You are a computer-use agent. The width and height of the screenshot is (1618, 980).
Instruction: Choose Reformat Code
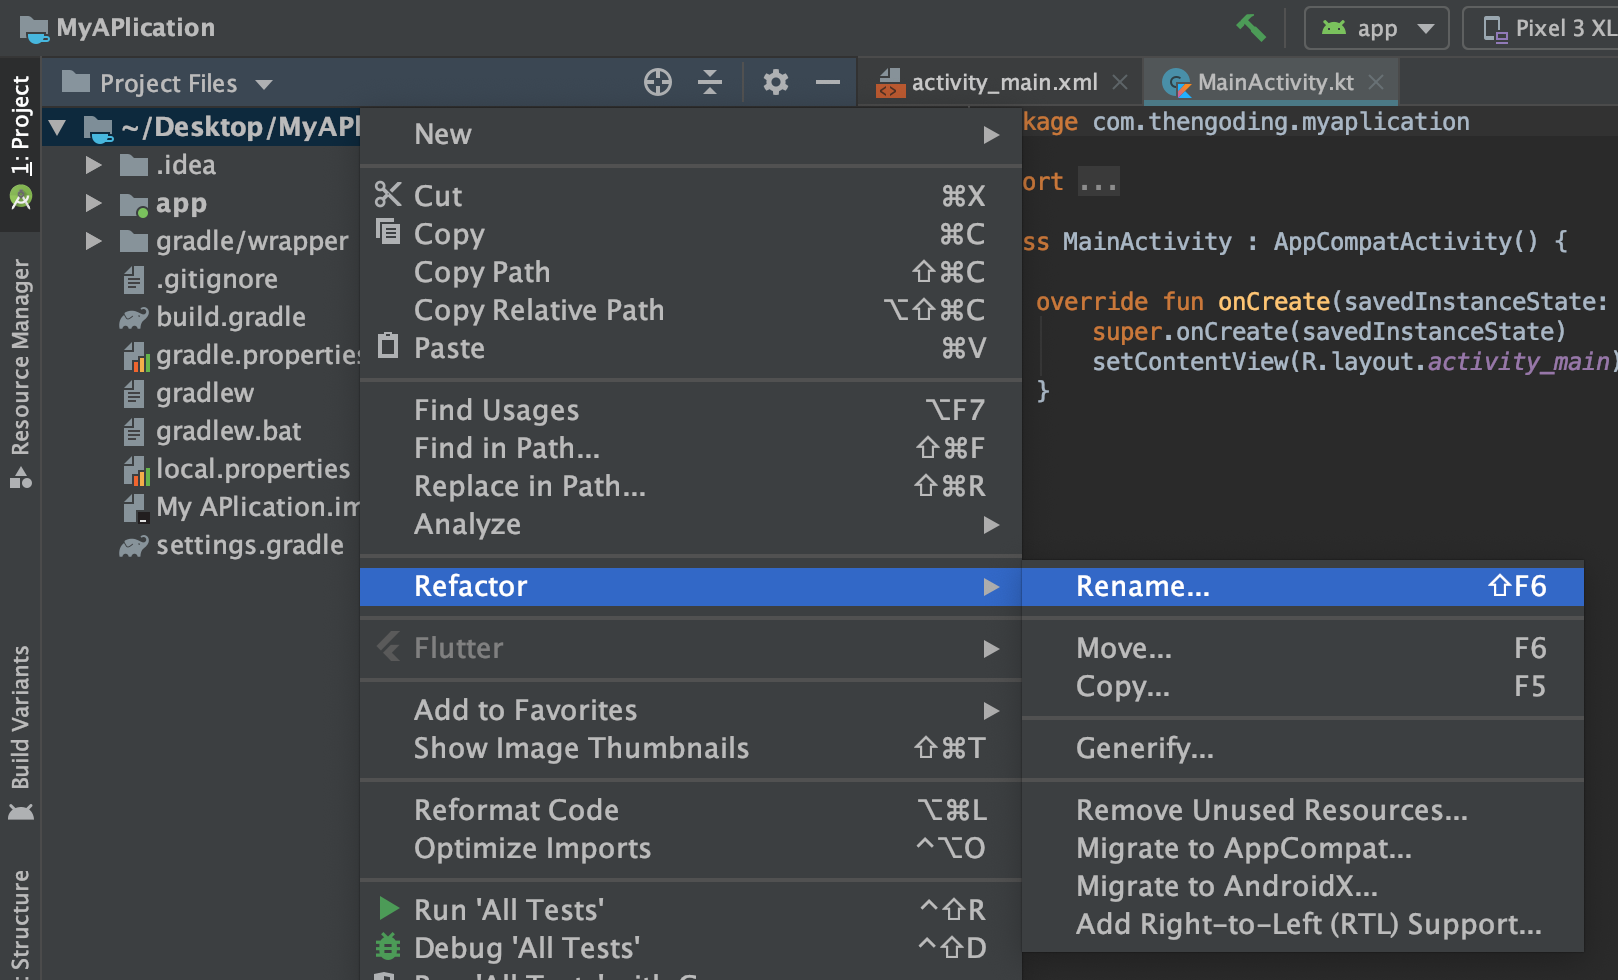[x=690, y=810]
